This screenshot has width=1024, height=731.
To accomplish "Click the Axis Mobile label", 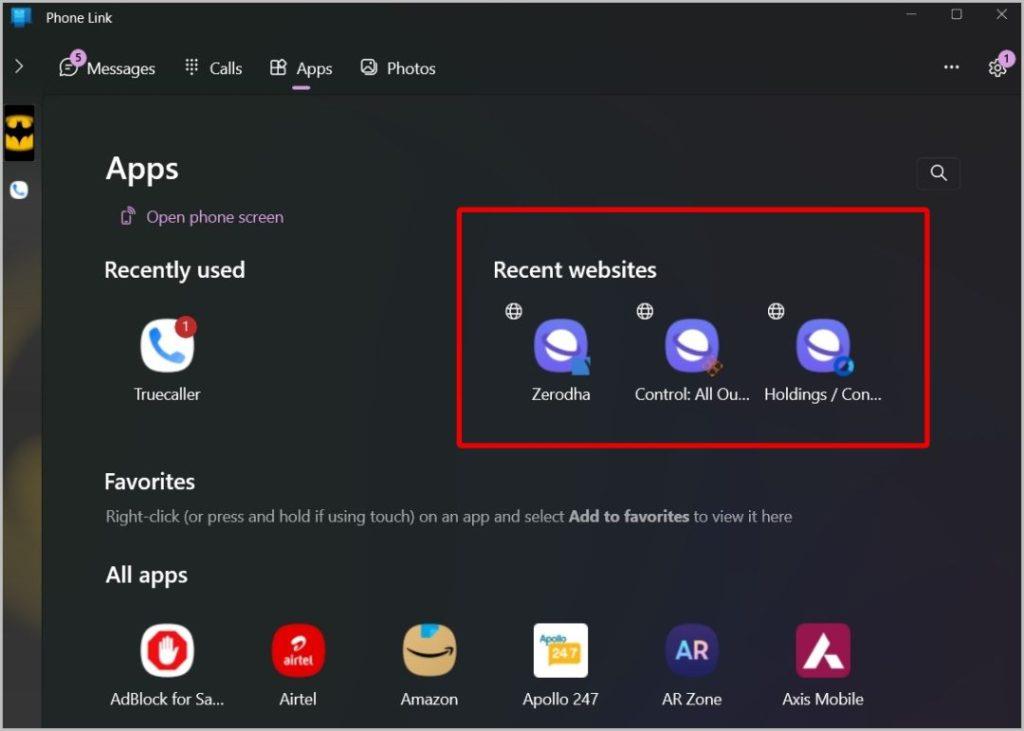I will coord(823,700).
